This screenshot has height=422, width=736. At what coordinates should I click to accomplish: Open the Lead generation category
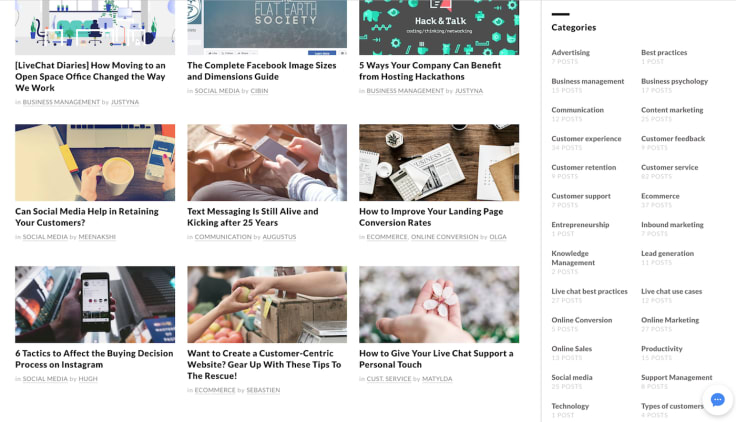click(x=667, y=253)
